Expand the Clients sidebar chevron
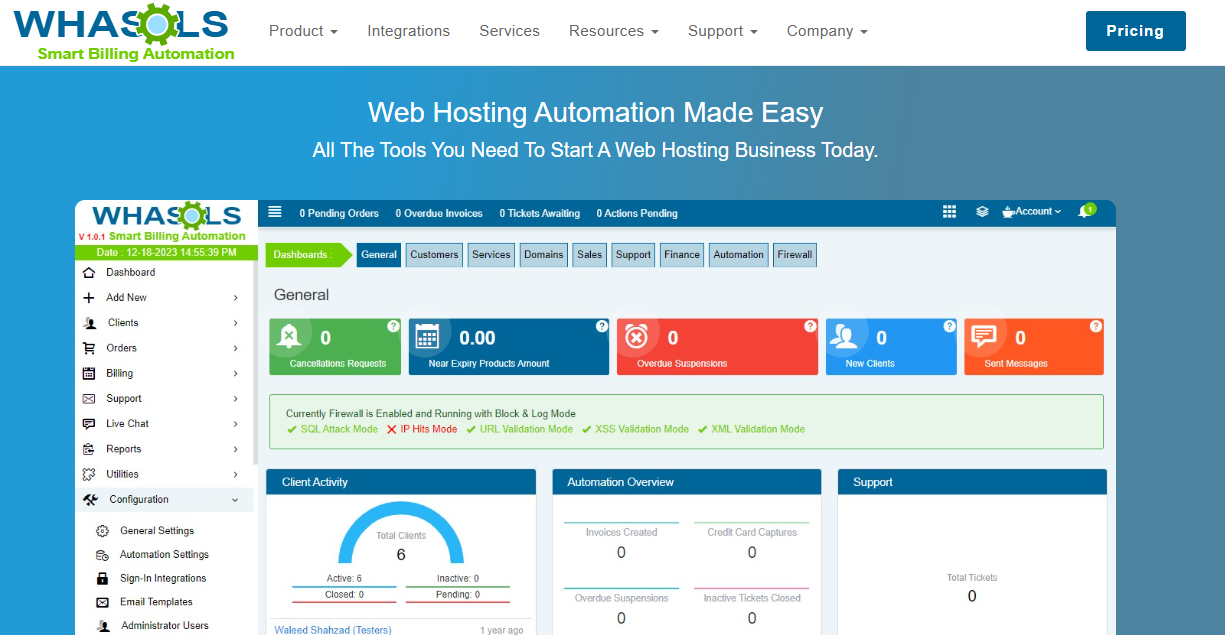Screen dimensions: 1225x635 236,323
